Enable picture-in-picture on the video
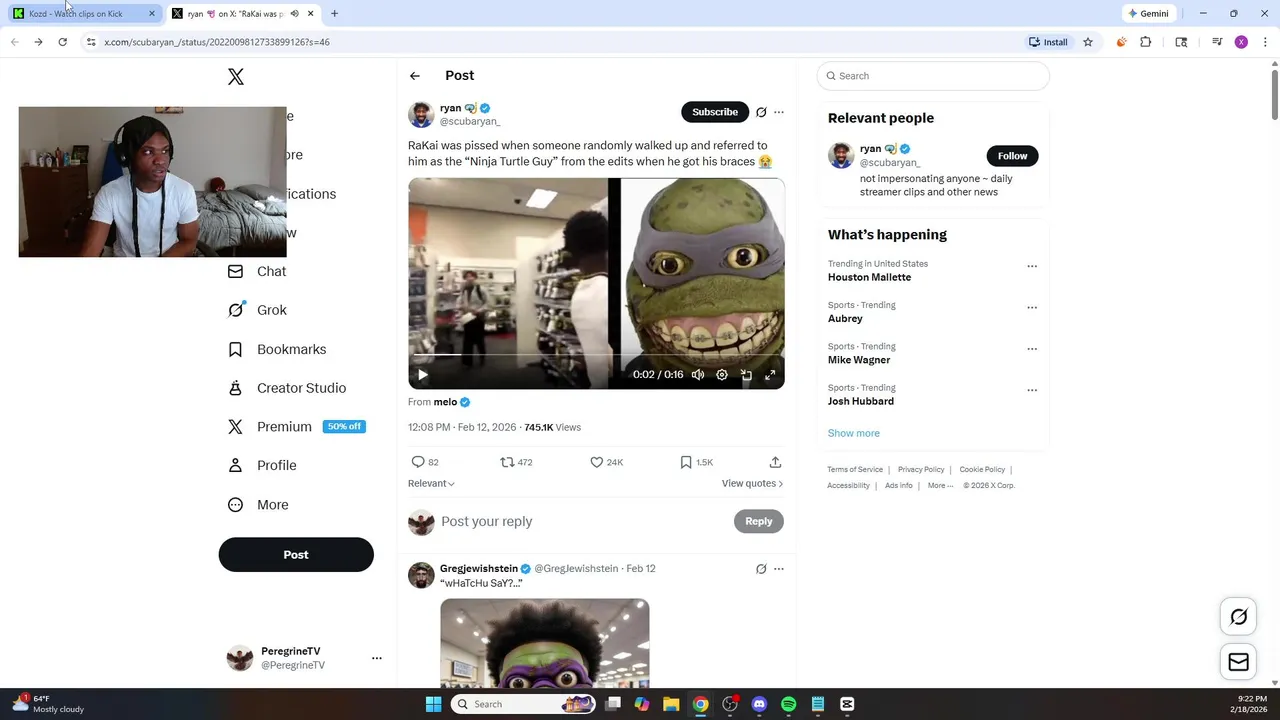The image size is (1280, 720). pyautogui.click(x=746, y=375)
